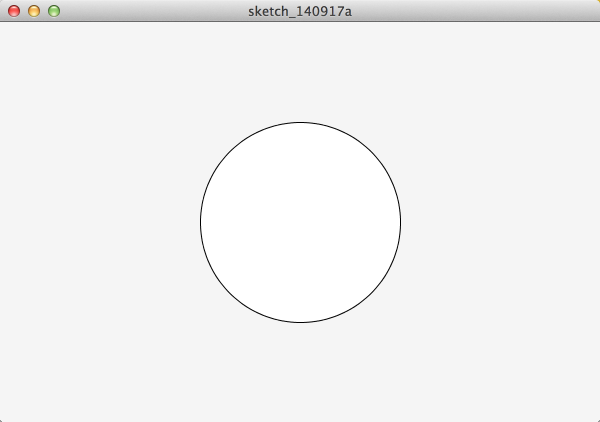600x422 pixels.
Task: Click the upper-left quadrant inside the circle
Action: (x=260, y=182)
